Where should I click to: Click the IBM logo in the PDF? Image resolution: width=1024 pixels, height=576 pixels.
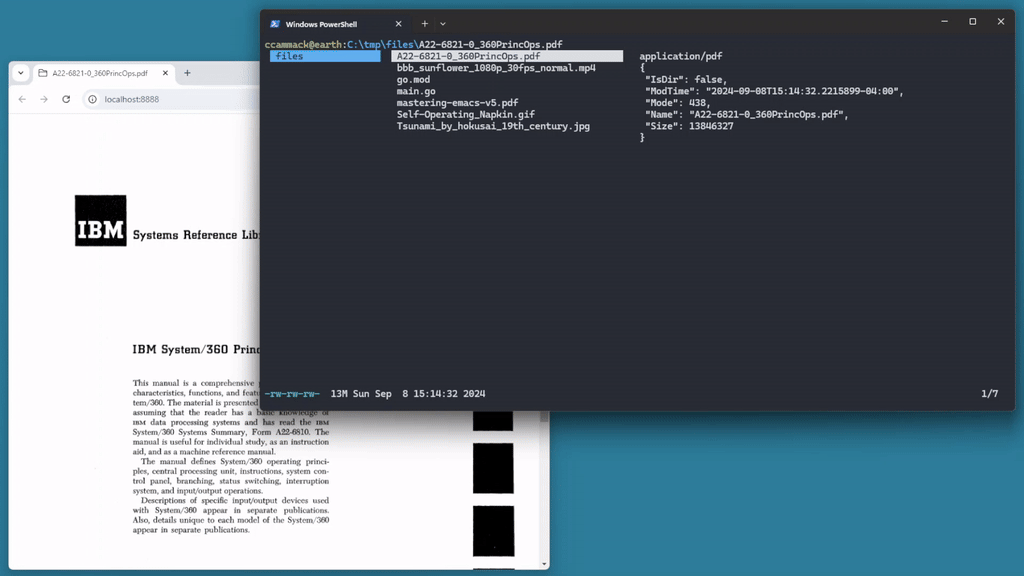pyautogui.click(x=101, y=221)
